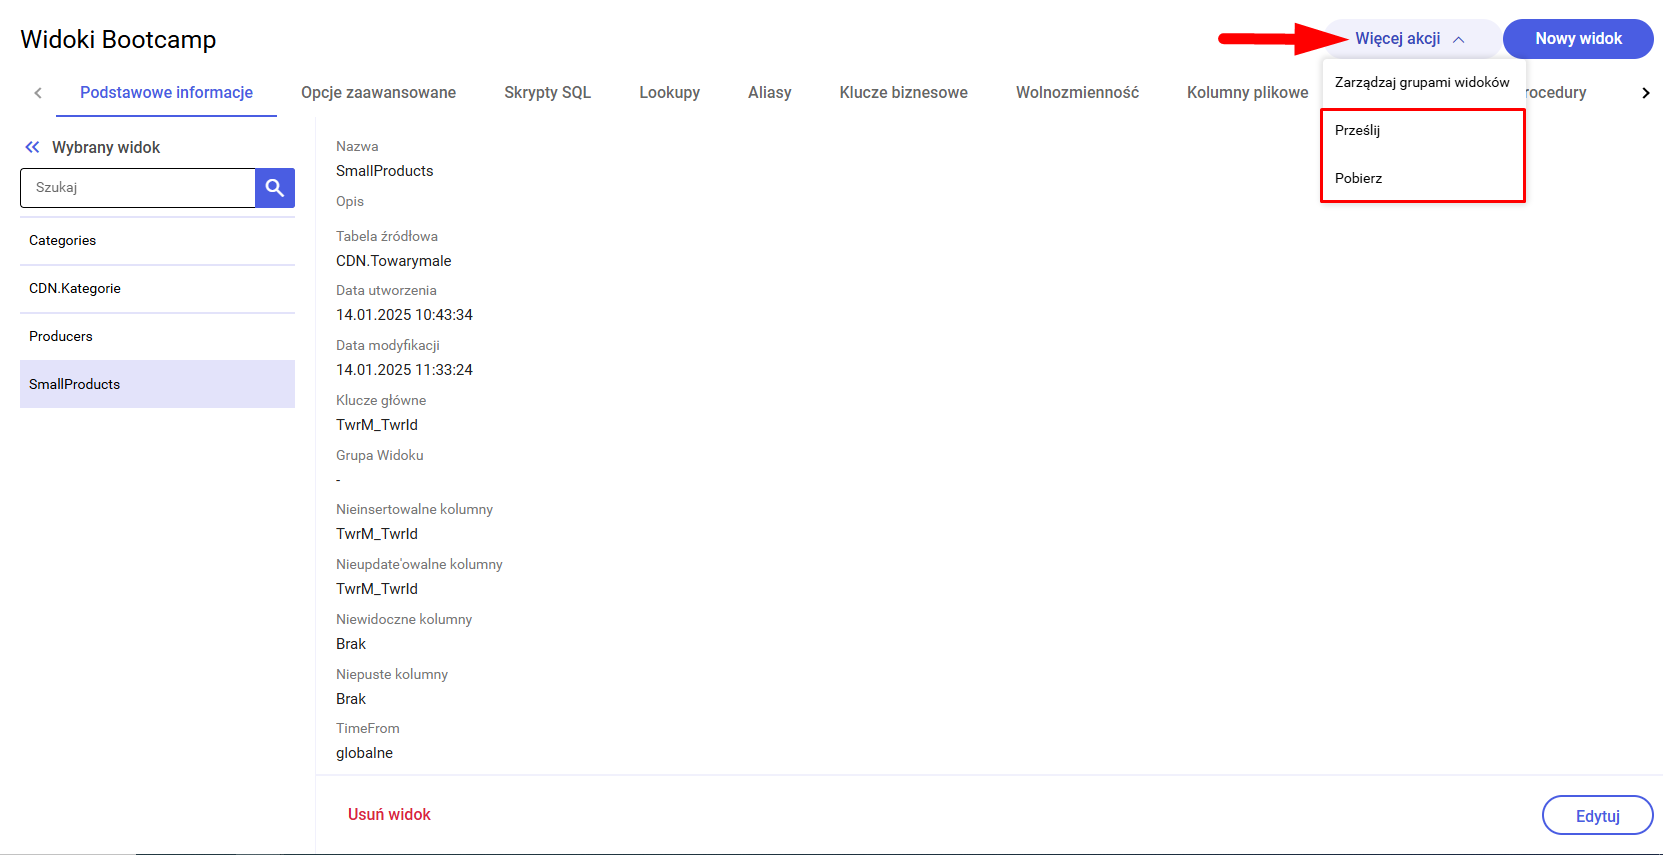1663x855 pixels.
Task: Open the Kolumny plikowe tab
Action: (x=1247, y=92)
